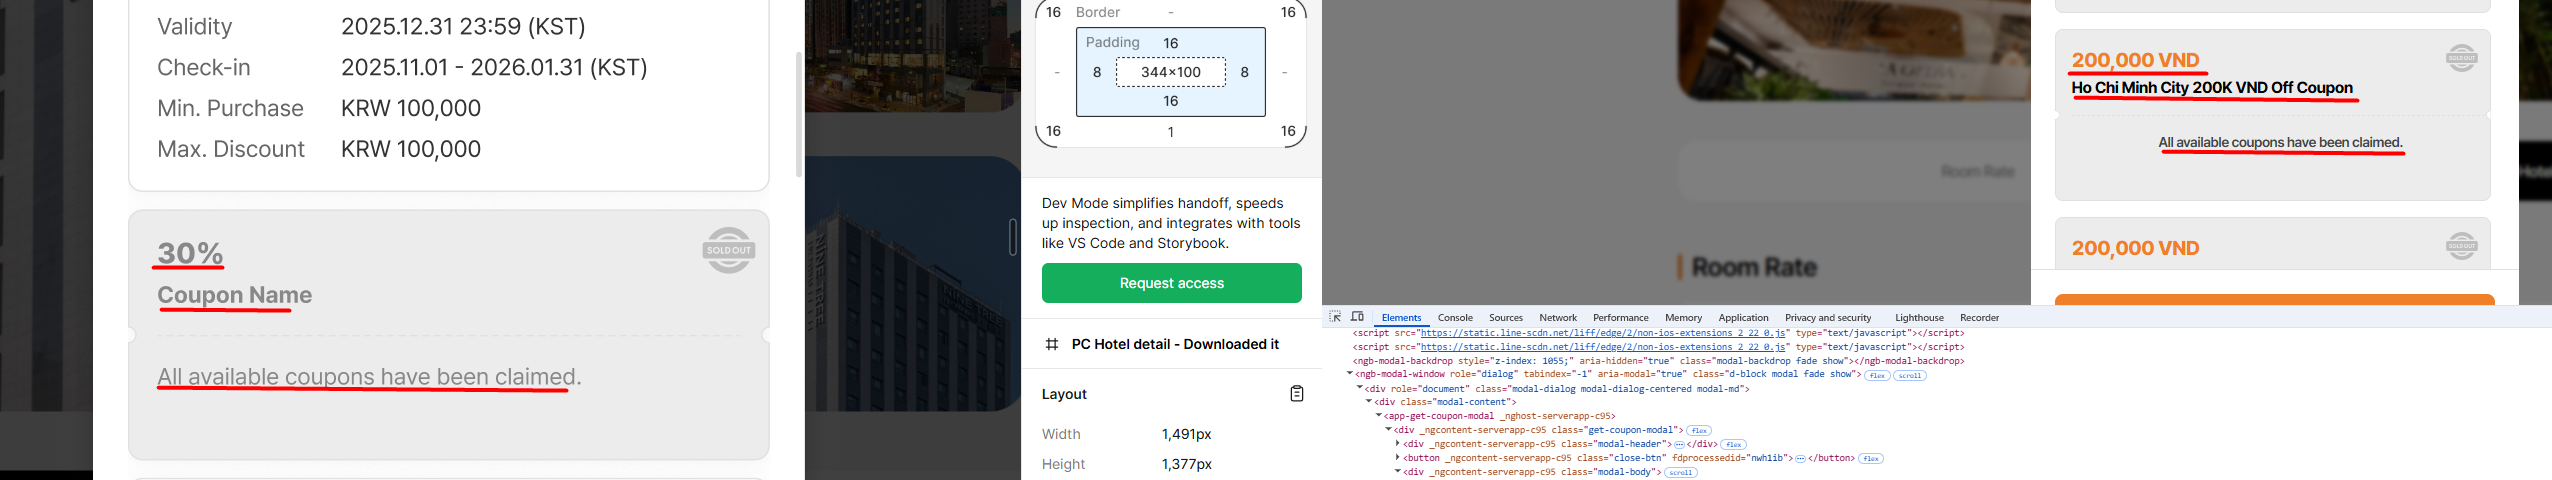Toggle the flex badge on the ngb-modal-window element
This screenshot has height=480, width=2552.
(1877, 376)
